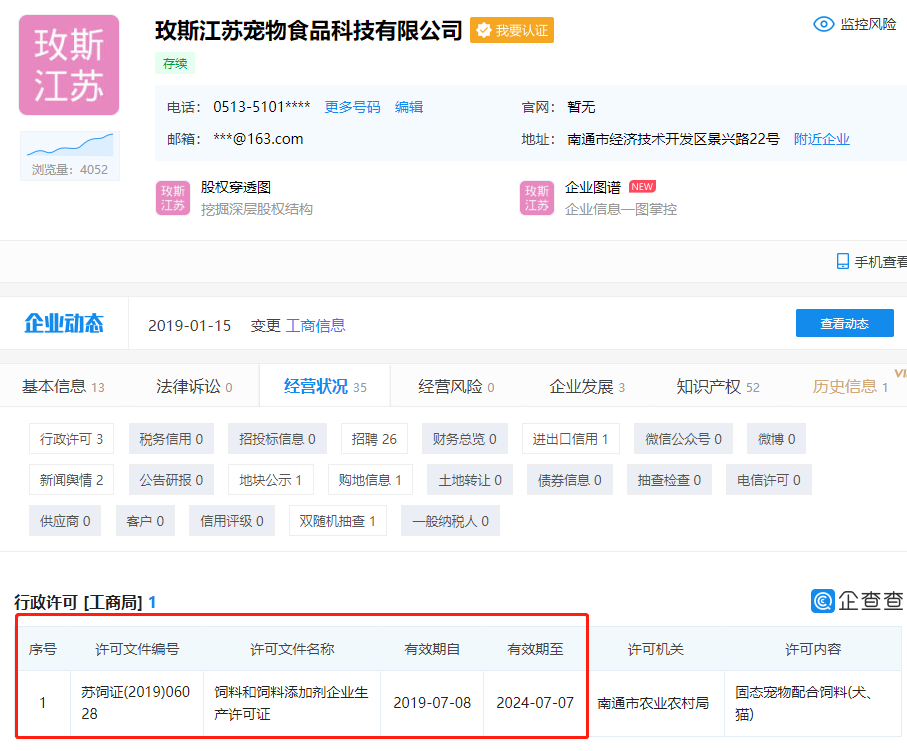The height and width of the screenshot is (751, 907).
Task: Click the 企业图谱 title text
Action: 592,187
